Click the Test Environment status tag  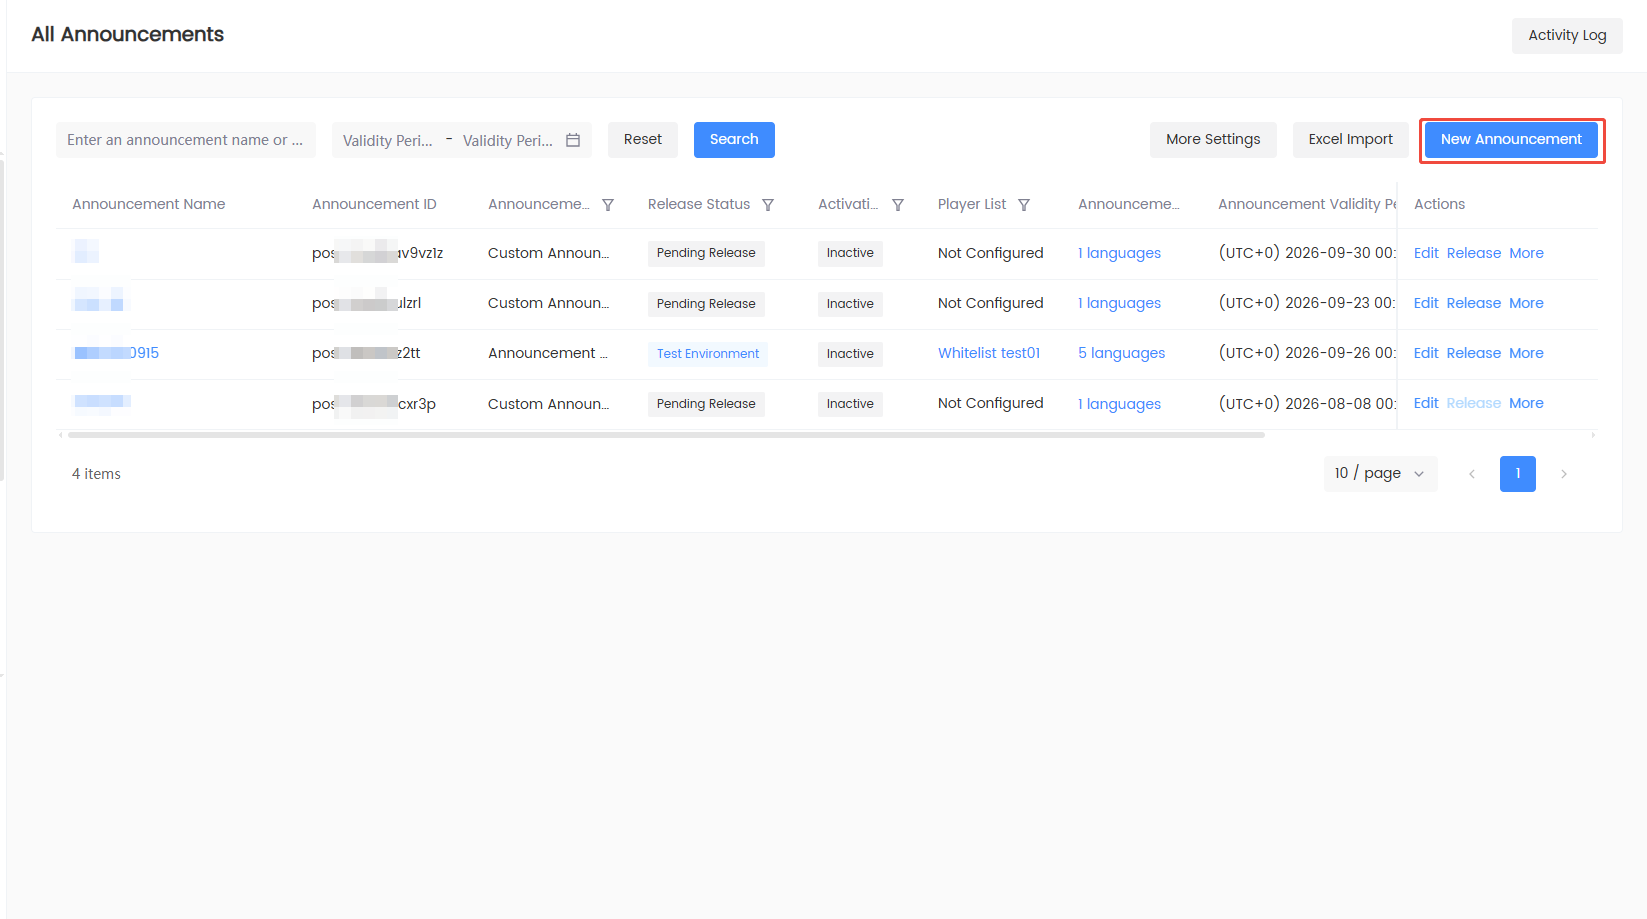point(708,354)
